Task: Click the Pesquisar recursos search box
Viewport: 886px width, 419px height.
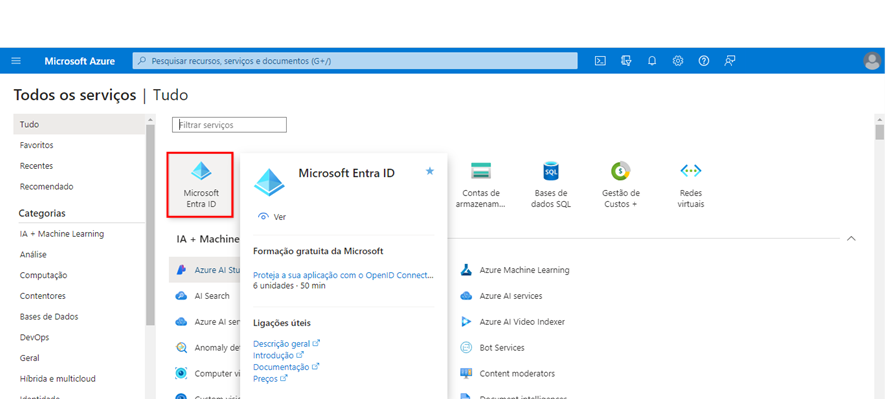Action: 355,61
